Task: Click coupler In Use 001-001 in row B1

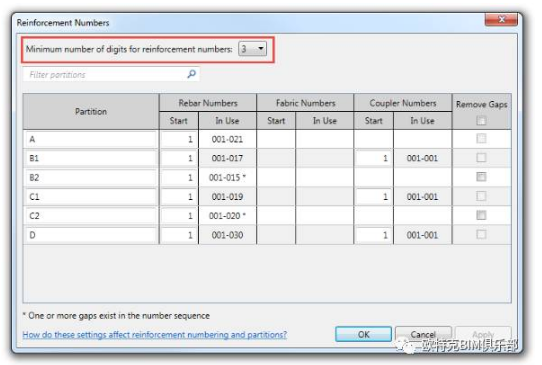Action: coord(422,158)
